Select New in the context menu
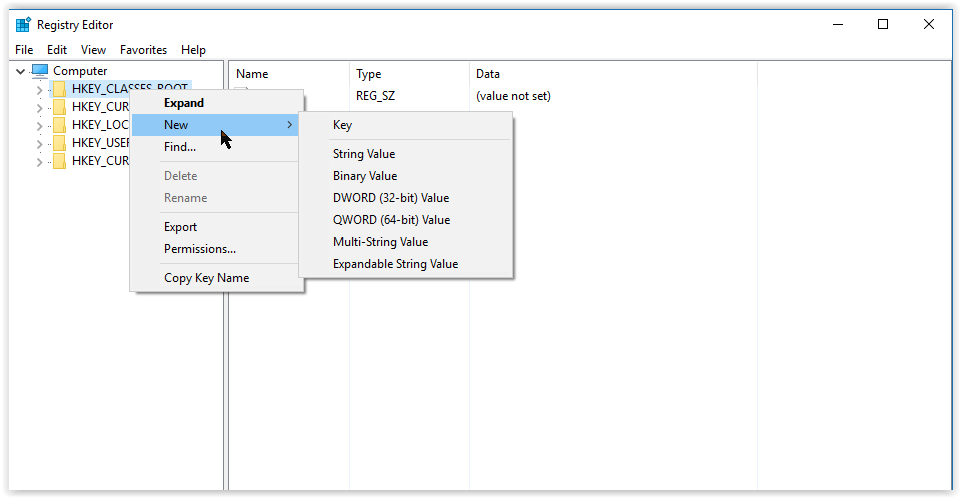This screenshot has height=498, width=961. (215, 125)
